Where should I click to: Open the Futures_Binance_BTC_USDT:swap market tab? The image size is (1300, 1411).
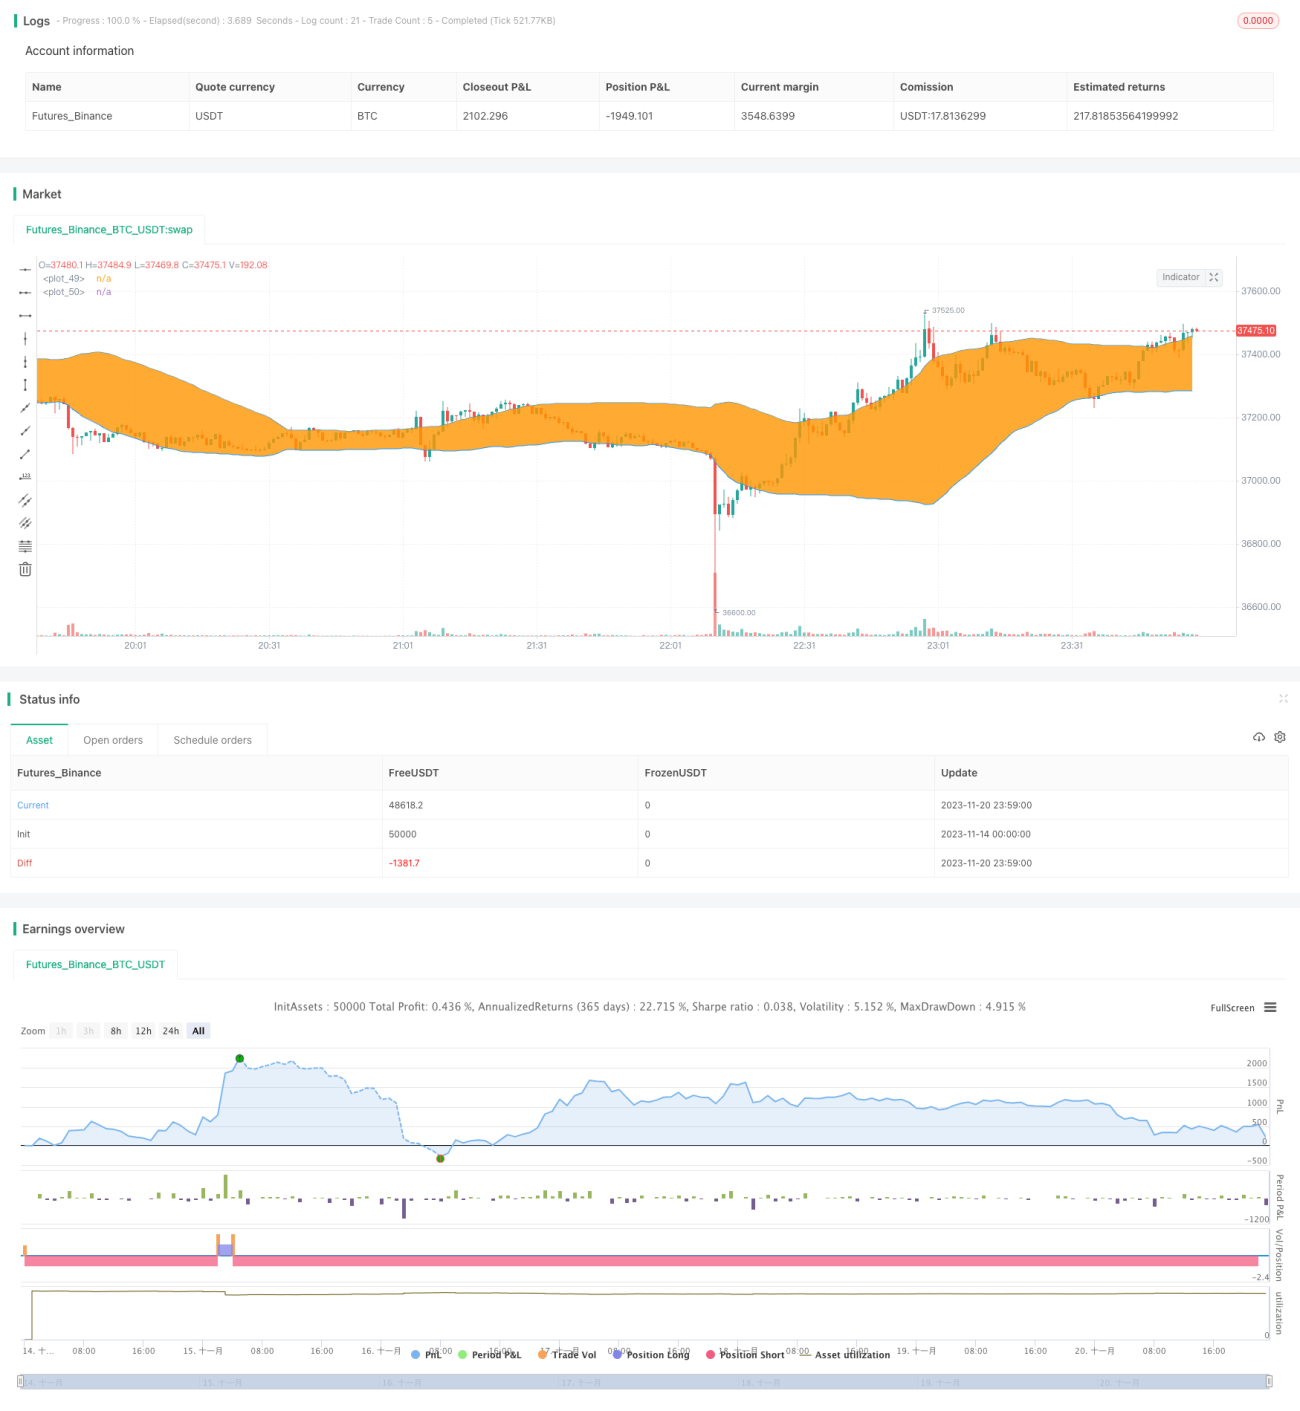pyautogui.click(x=109, y=230)
